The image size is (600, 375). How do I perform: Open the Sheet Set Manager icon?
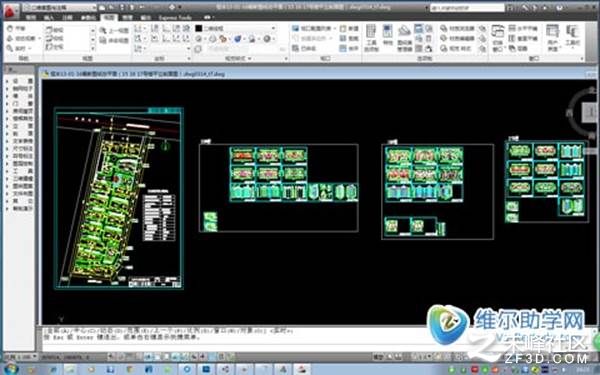[x=404, y=38]
